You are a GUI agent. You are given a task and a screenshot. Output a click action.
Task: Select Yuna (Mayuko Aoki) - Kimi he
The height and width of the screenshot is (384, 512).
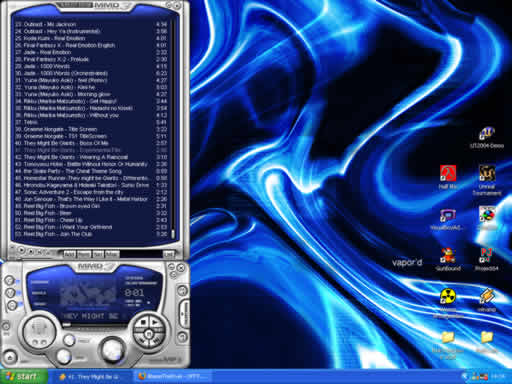[x=91, y=87]
